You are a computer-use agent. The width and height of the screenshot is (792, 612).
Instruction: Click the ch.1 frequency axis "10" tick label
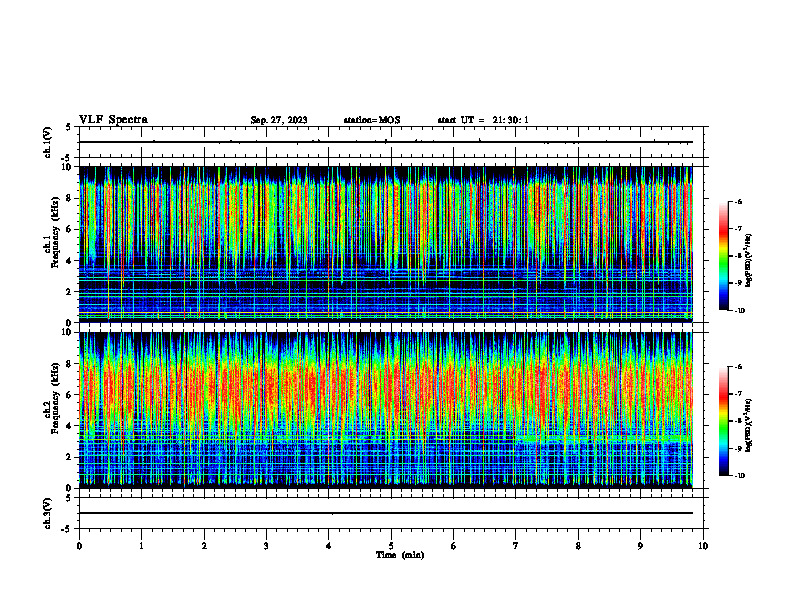[68, 167]
